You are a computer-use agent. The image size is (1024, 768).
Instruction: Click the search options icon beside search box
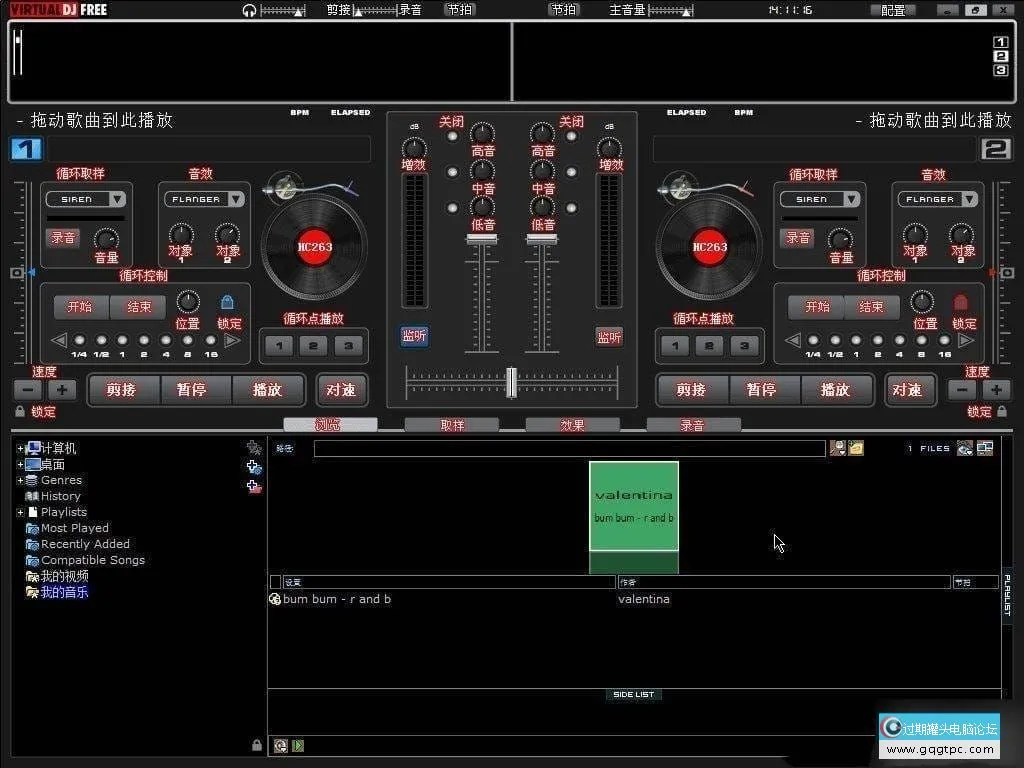[x=838, y=448]
